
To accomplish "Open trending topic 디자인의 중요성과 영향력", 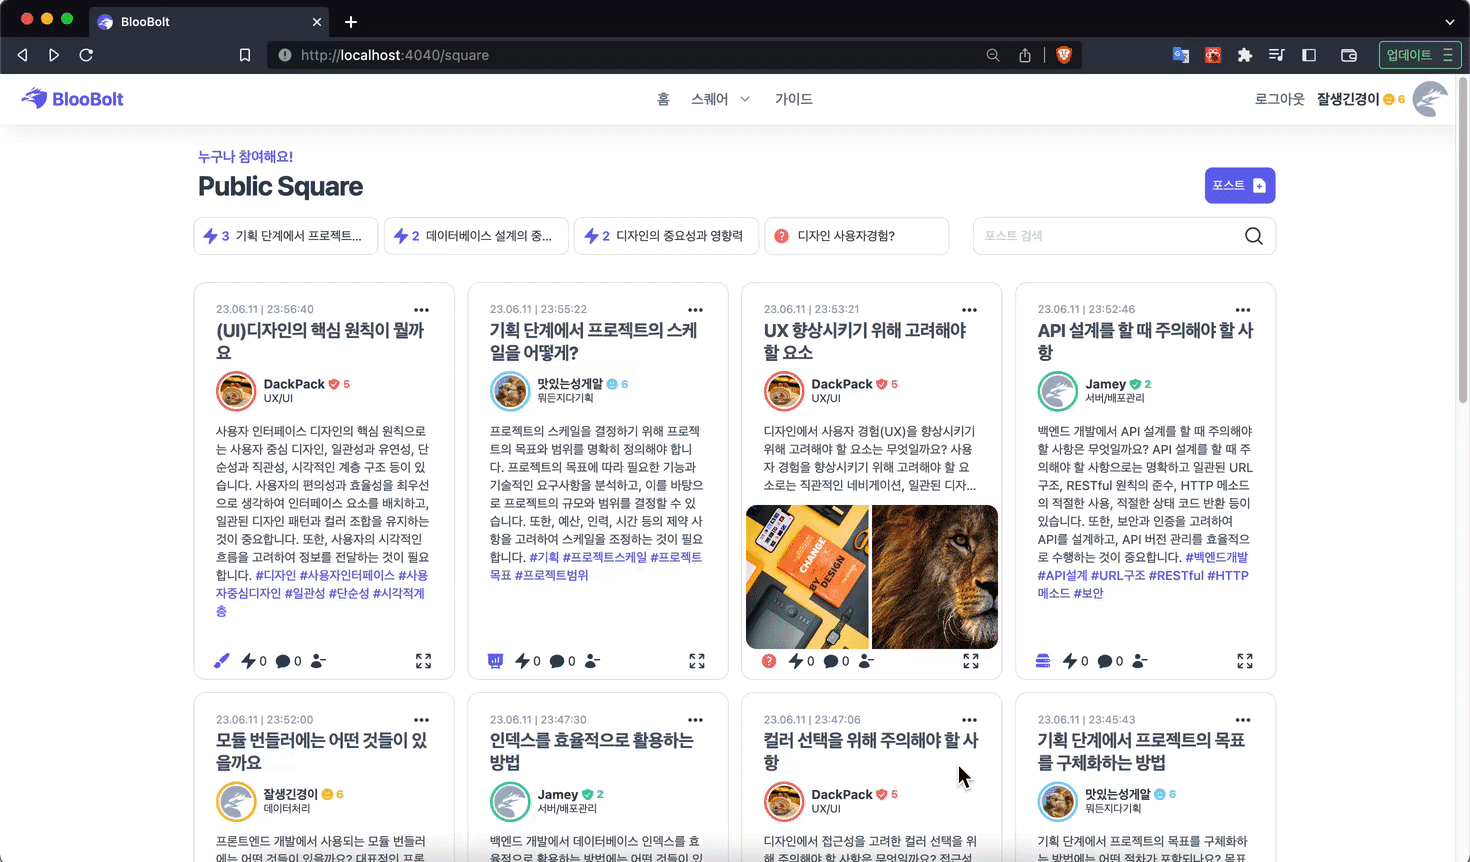I will tap(666, 236).
